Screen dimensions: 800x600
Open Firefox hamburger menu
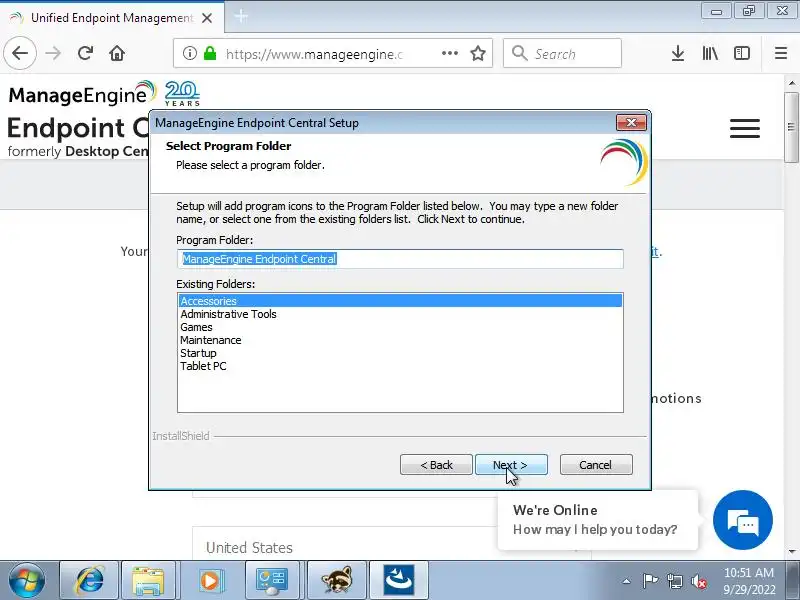tap(781, 53)
